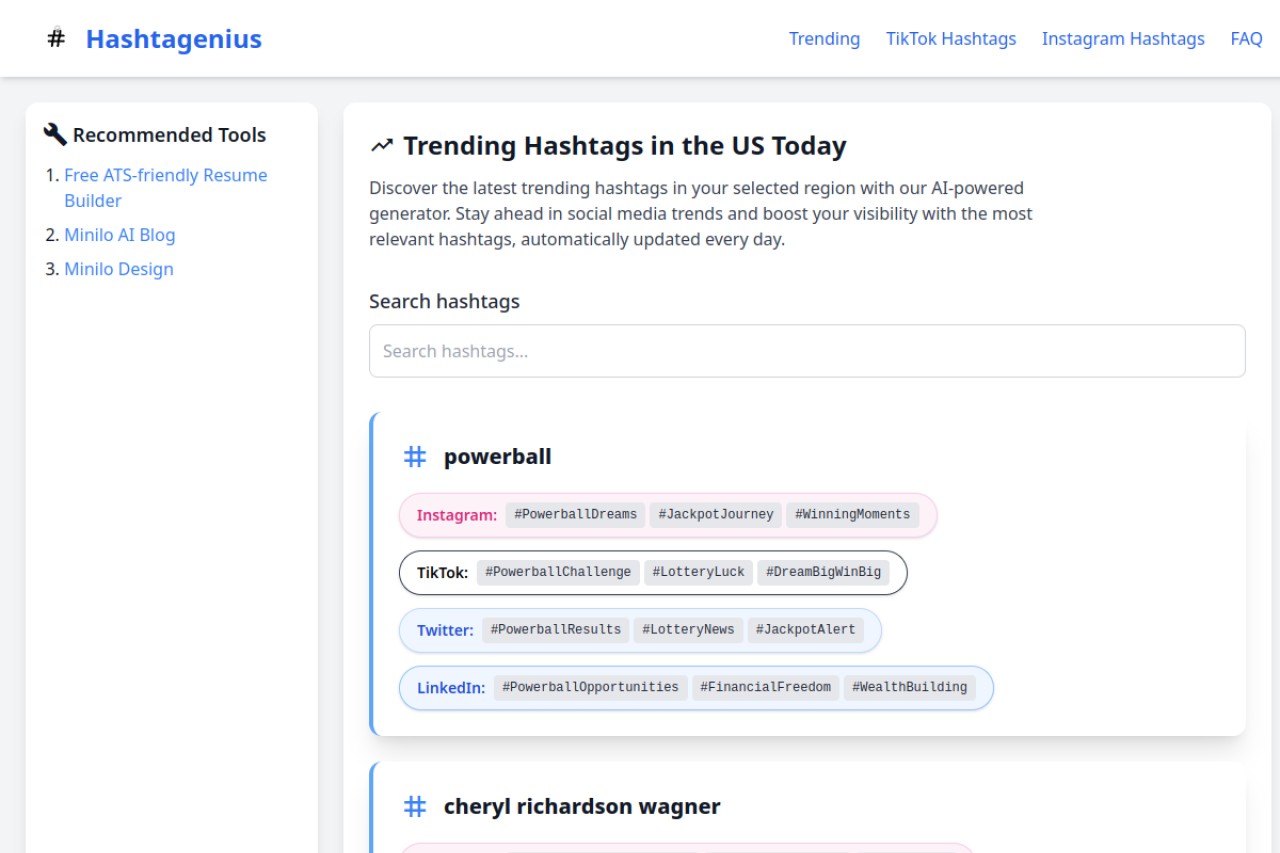This screenshot has height=853, width=1280.
Task: Open TikTok Hashtags in the navigation
Action: point(951,39)
